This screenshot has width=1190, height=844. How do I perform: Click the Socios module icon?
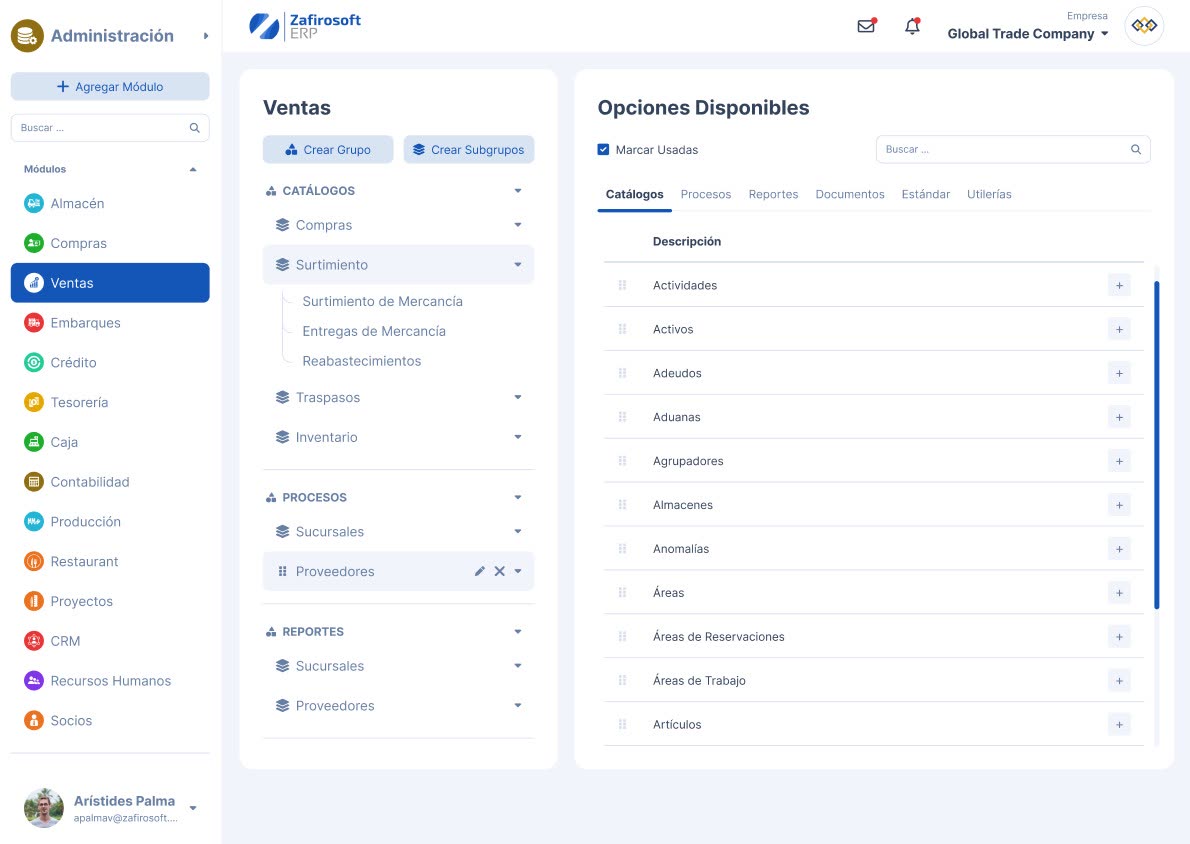click(33, 720)
